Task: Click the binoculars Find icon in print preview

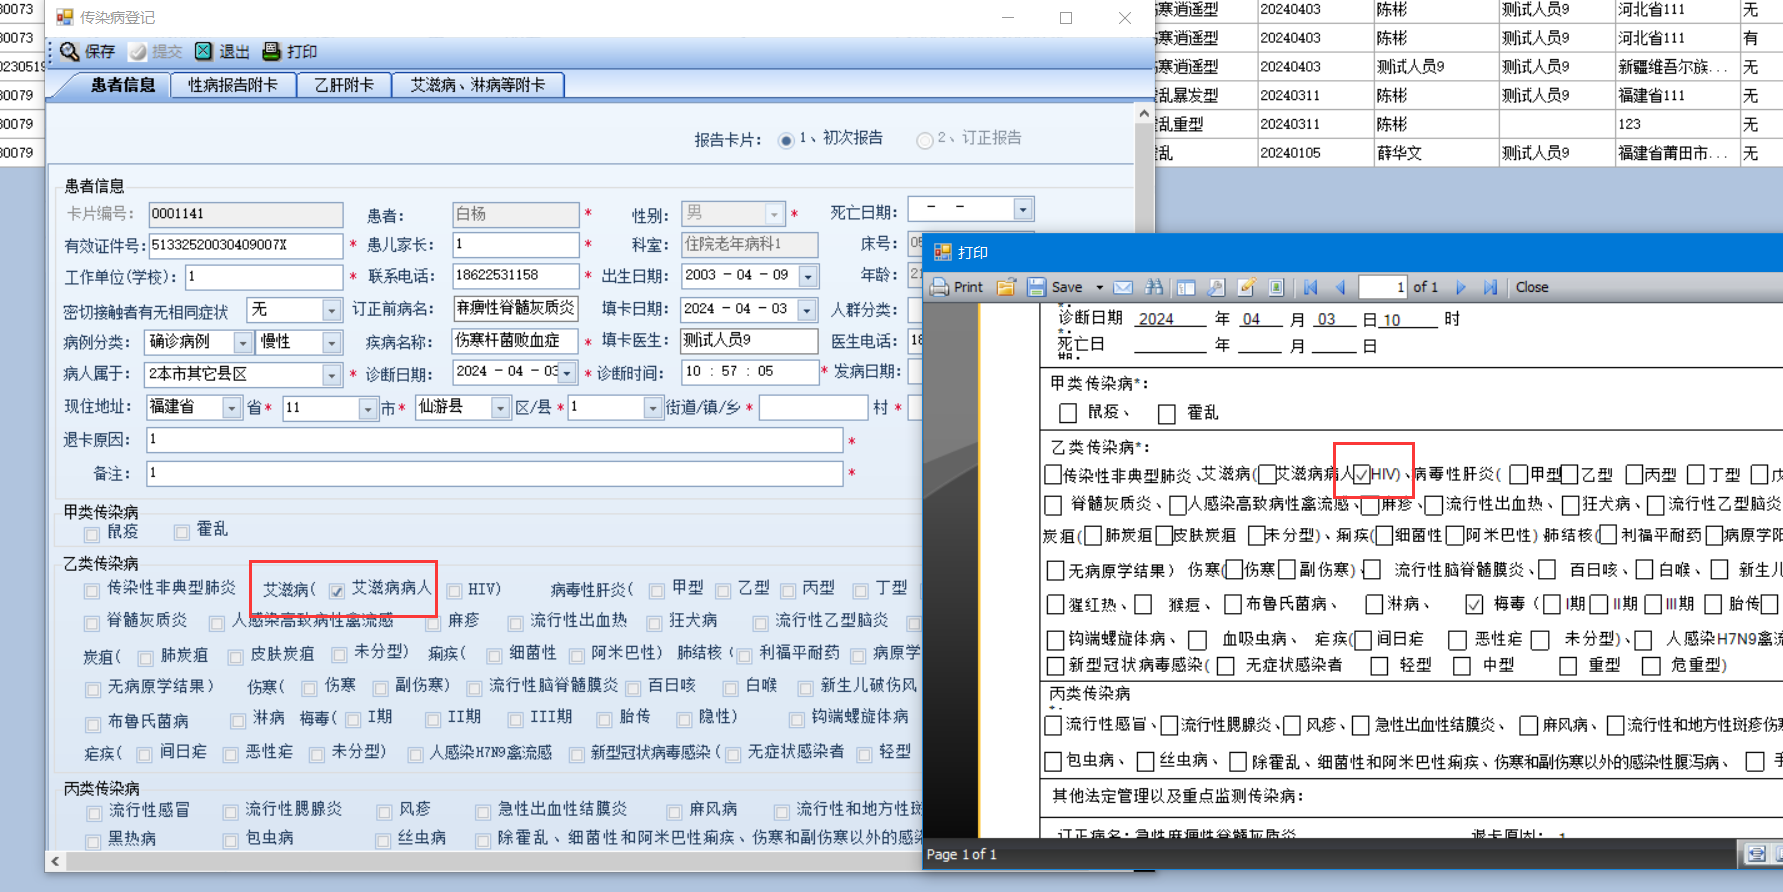Action: pyautogui.click(x=1154, y=287)
